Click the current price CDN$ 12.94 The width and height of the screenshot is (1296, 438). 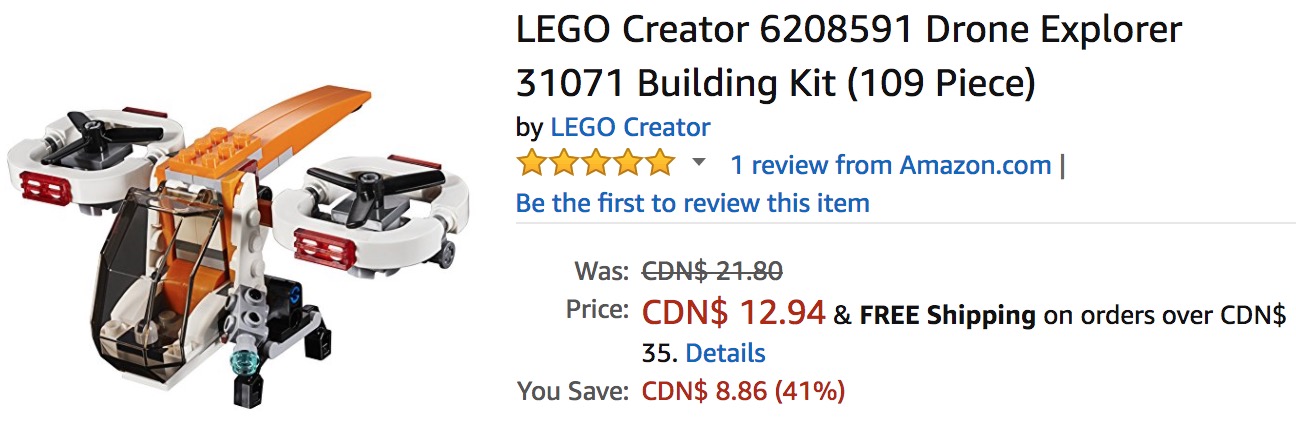click(733, 313)
